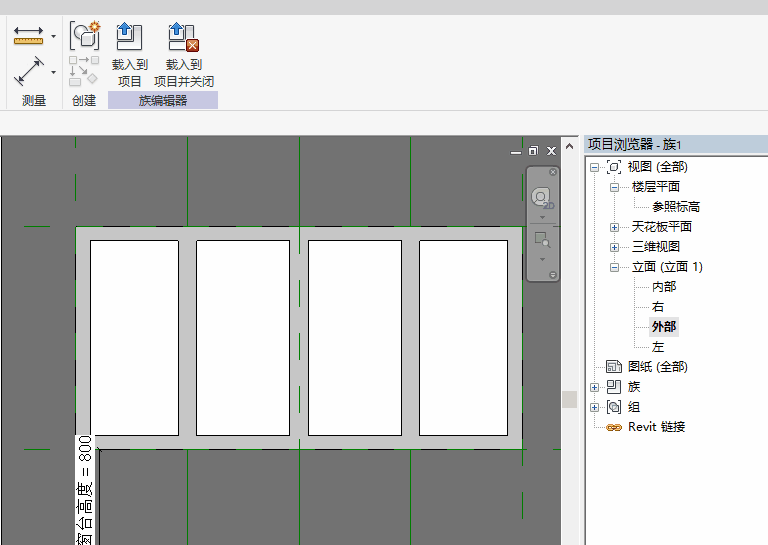
Task: Select 天花板平面 in project browser
Action: coord(662,227)
